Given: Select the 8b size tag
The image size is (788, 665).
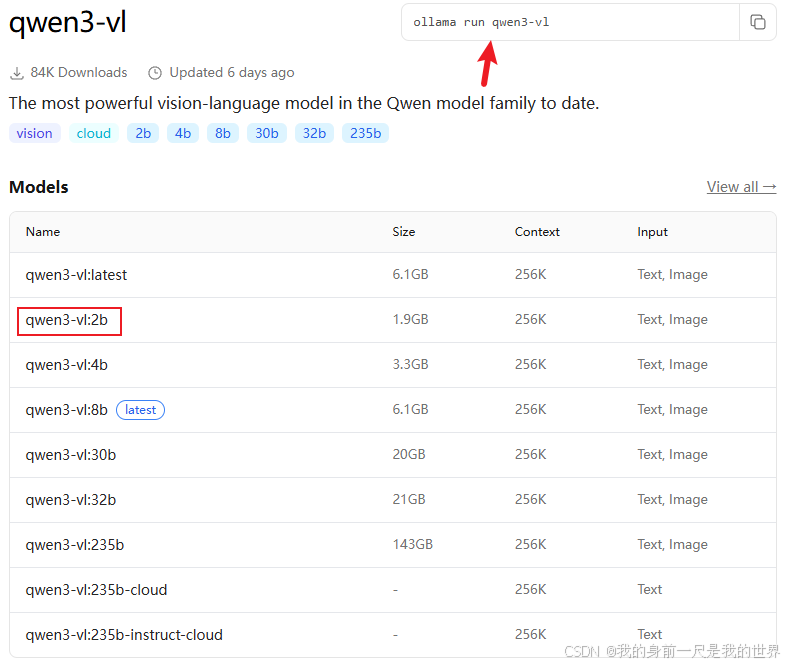Looking at the screenshot, I should tap(223, 133).
